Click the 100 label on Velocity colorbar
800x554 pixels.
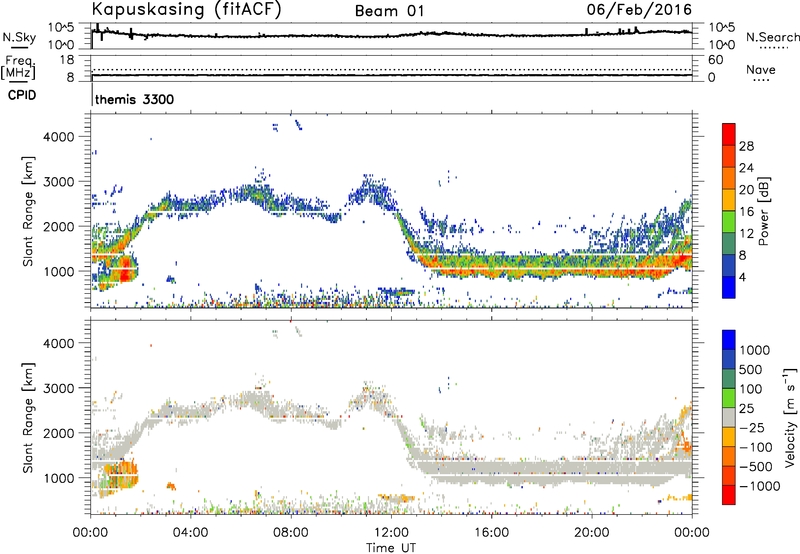[751, 389]
